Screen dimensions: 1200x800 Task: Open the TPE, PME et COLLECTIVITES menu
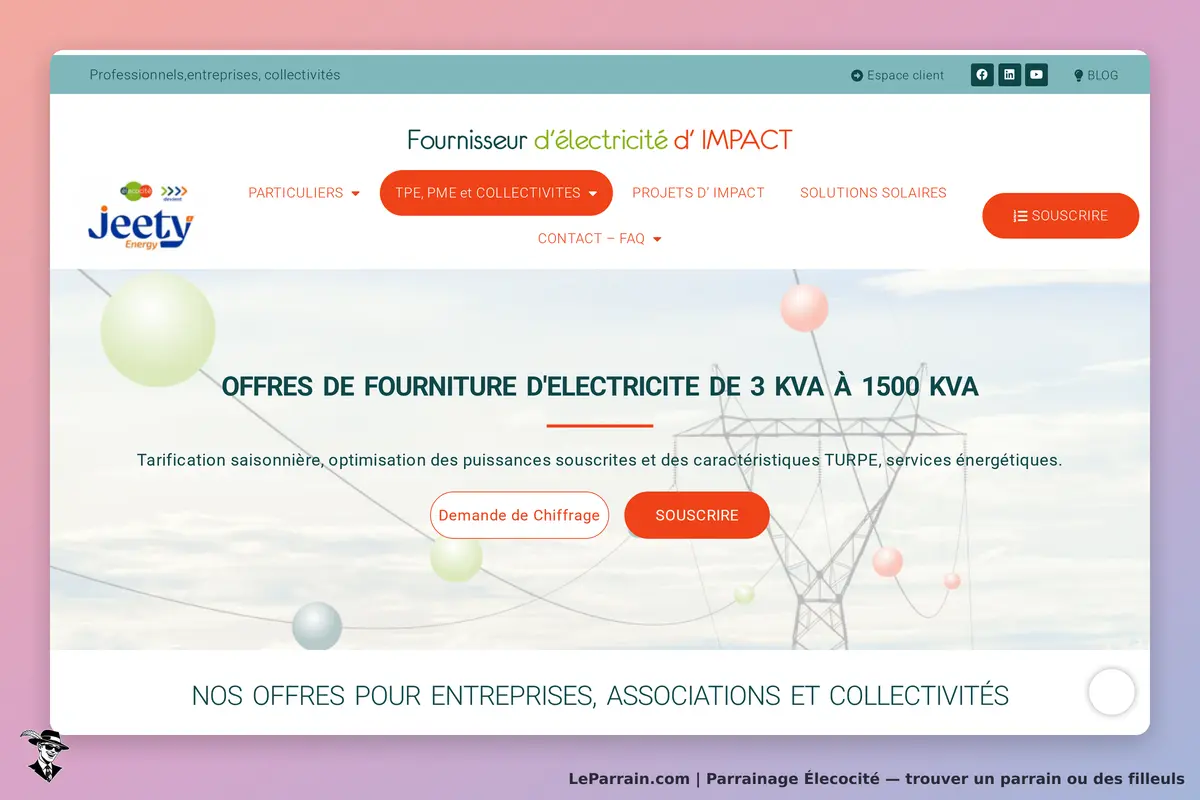[496, 193]
